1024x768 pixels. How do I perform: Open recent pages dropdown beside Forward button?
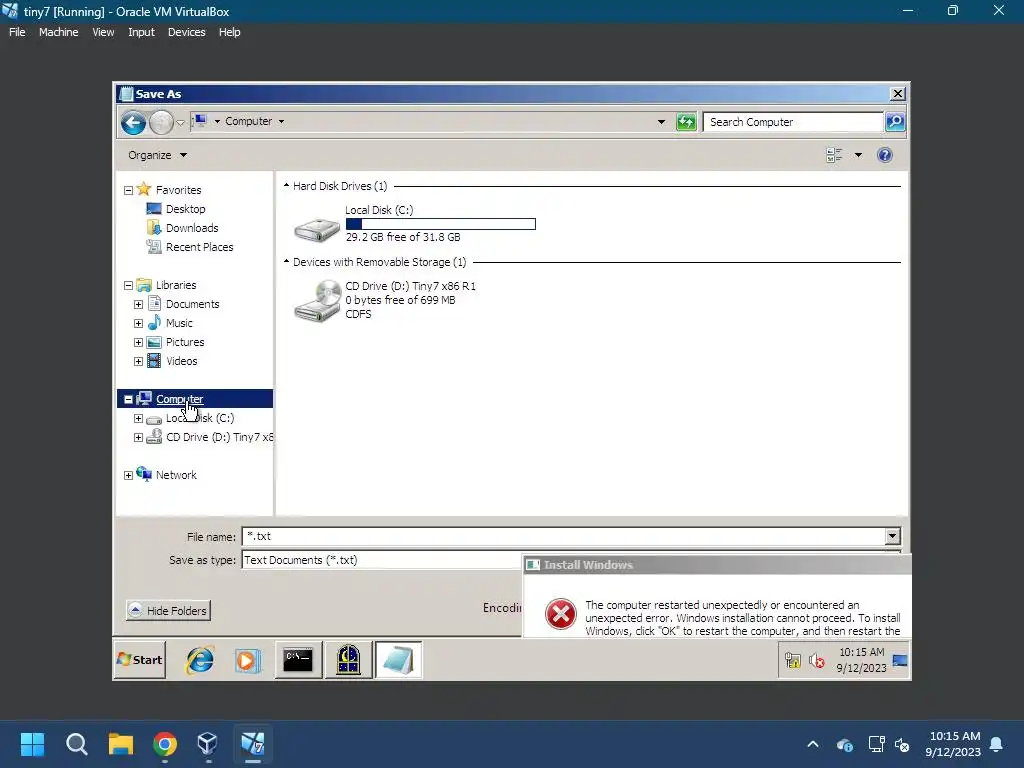coord(181,123)
